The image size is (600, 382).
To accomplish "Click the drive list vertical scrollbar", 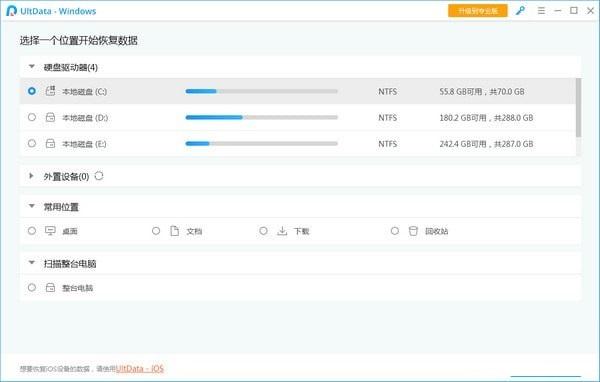I will point(578,108).
